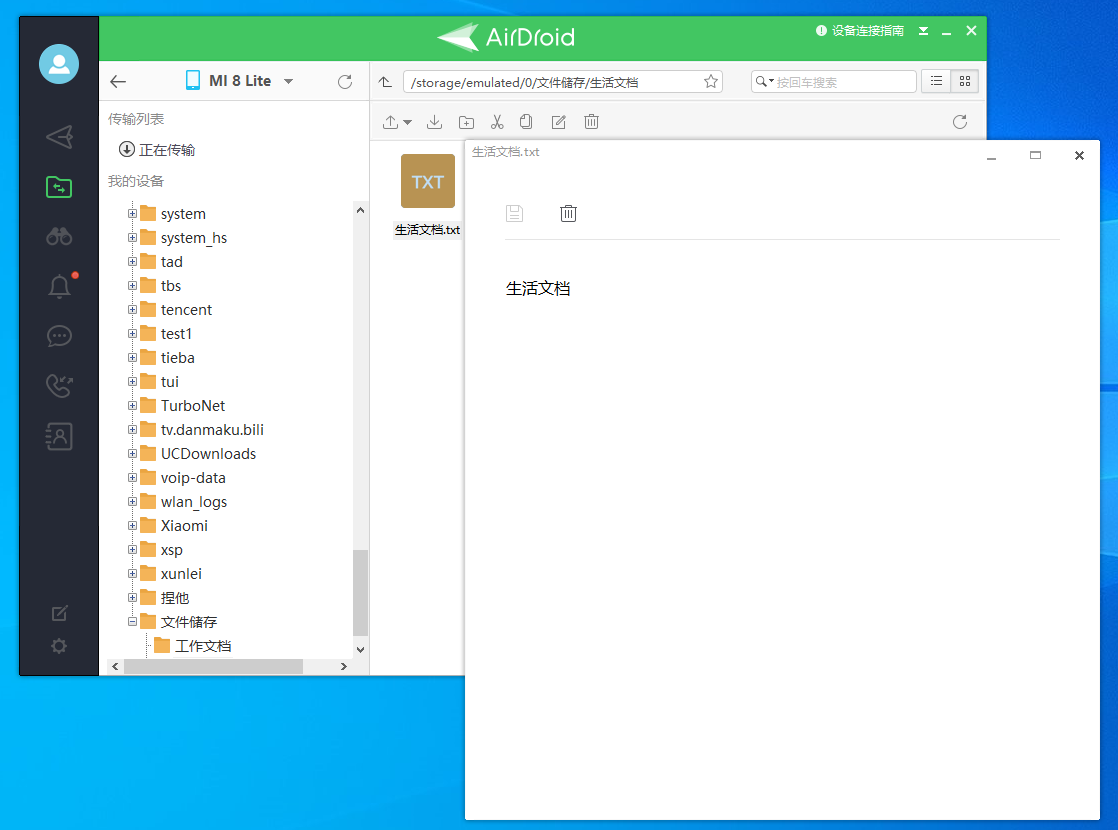Open the MI 8 Lite device dropdown
The width and height of the screenshot is (1118, 830).
pos(288,82)
